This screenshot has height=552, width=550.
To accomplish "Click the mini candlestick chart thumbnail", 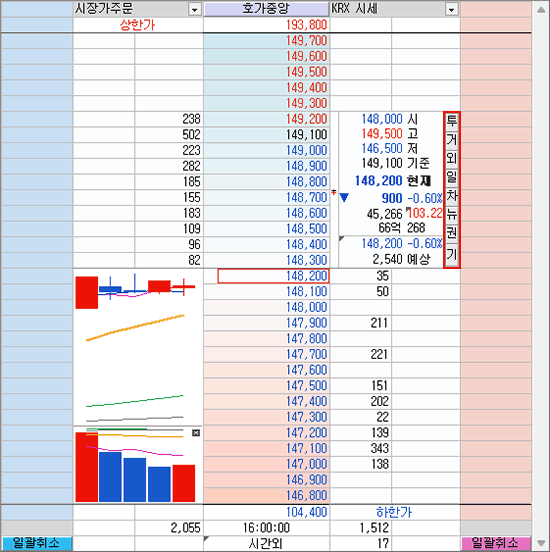I will coord(138,347).
